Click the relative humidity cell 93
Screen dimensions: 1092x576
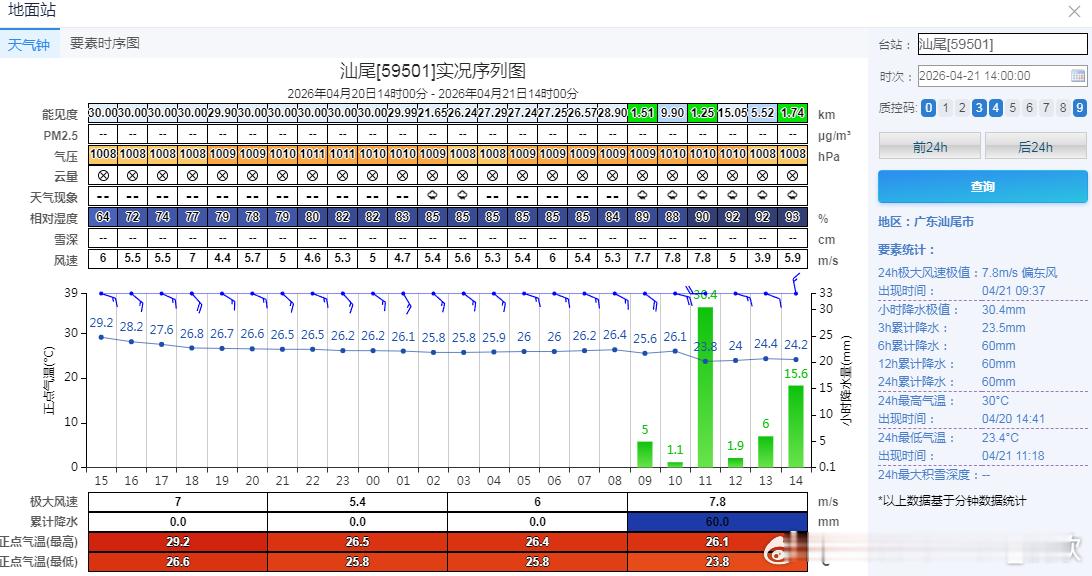pos(793,217)
